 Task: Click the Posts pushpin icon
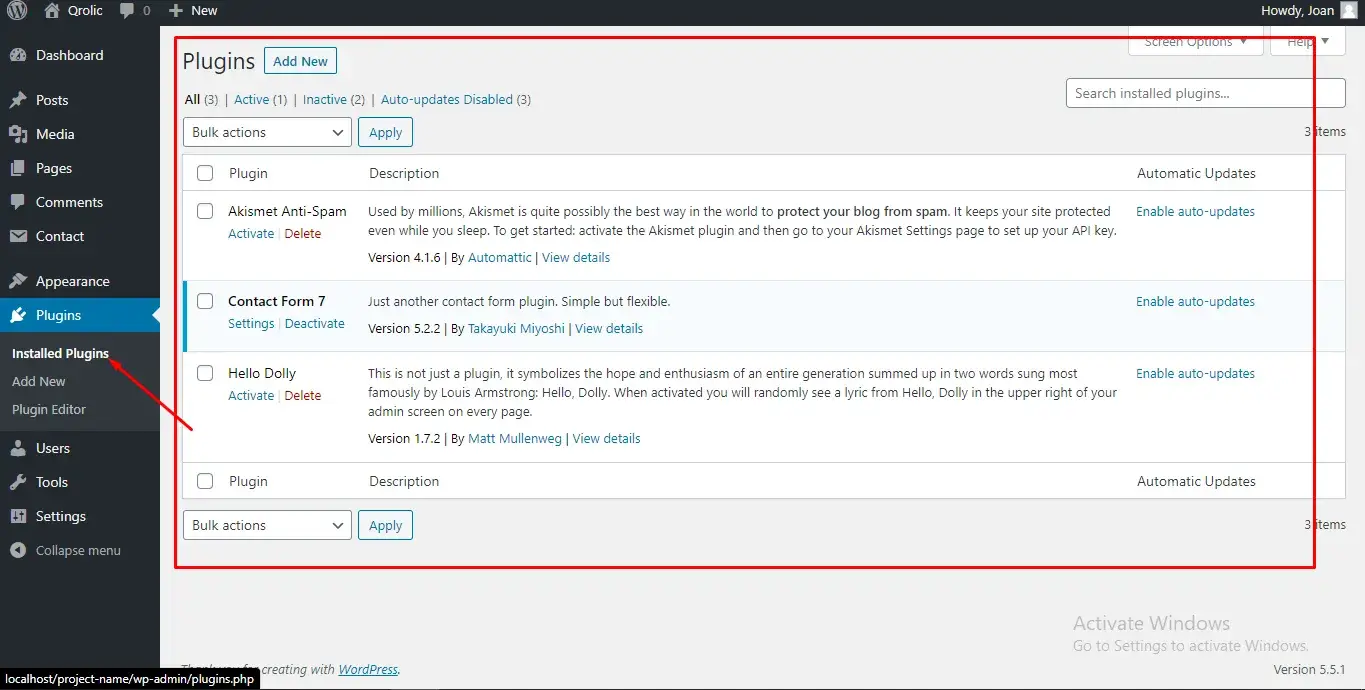[18, 100]
